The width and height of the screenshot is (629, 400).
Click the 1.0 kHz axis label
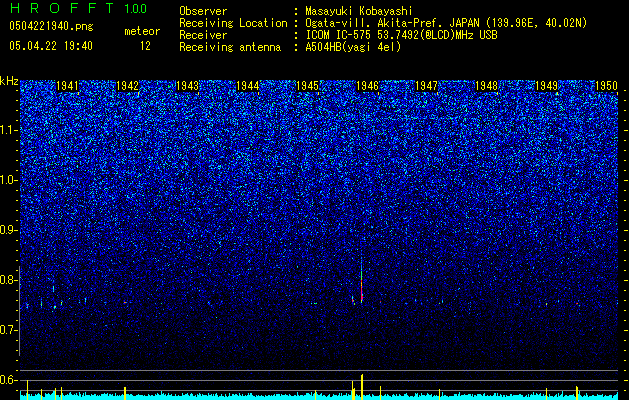point(9,180)
